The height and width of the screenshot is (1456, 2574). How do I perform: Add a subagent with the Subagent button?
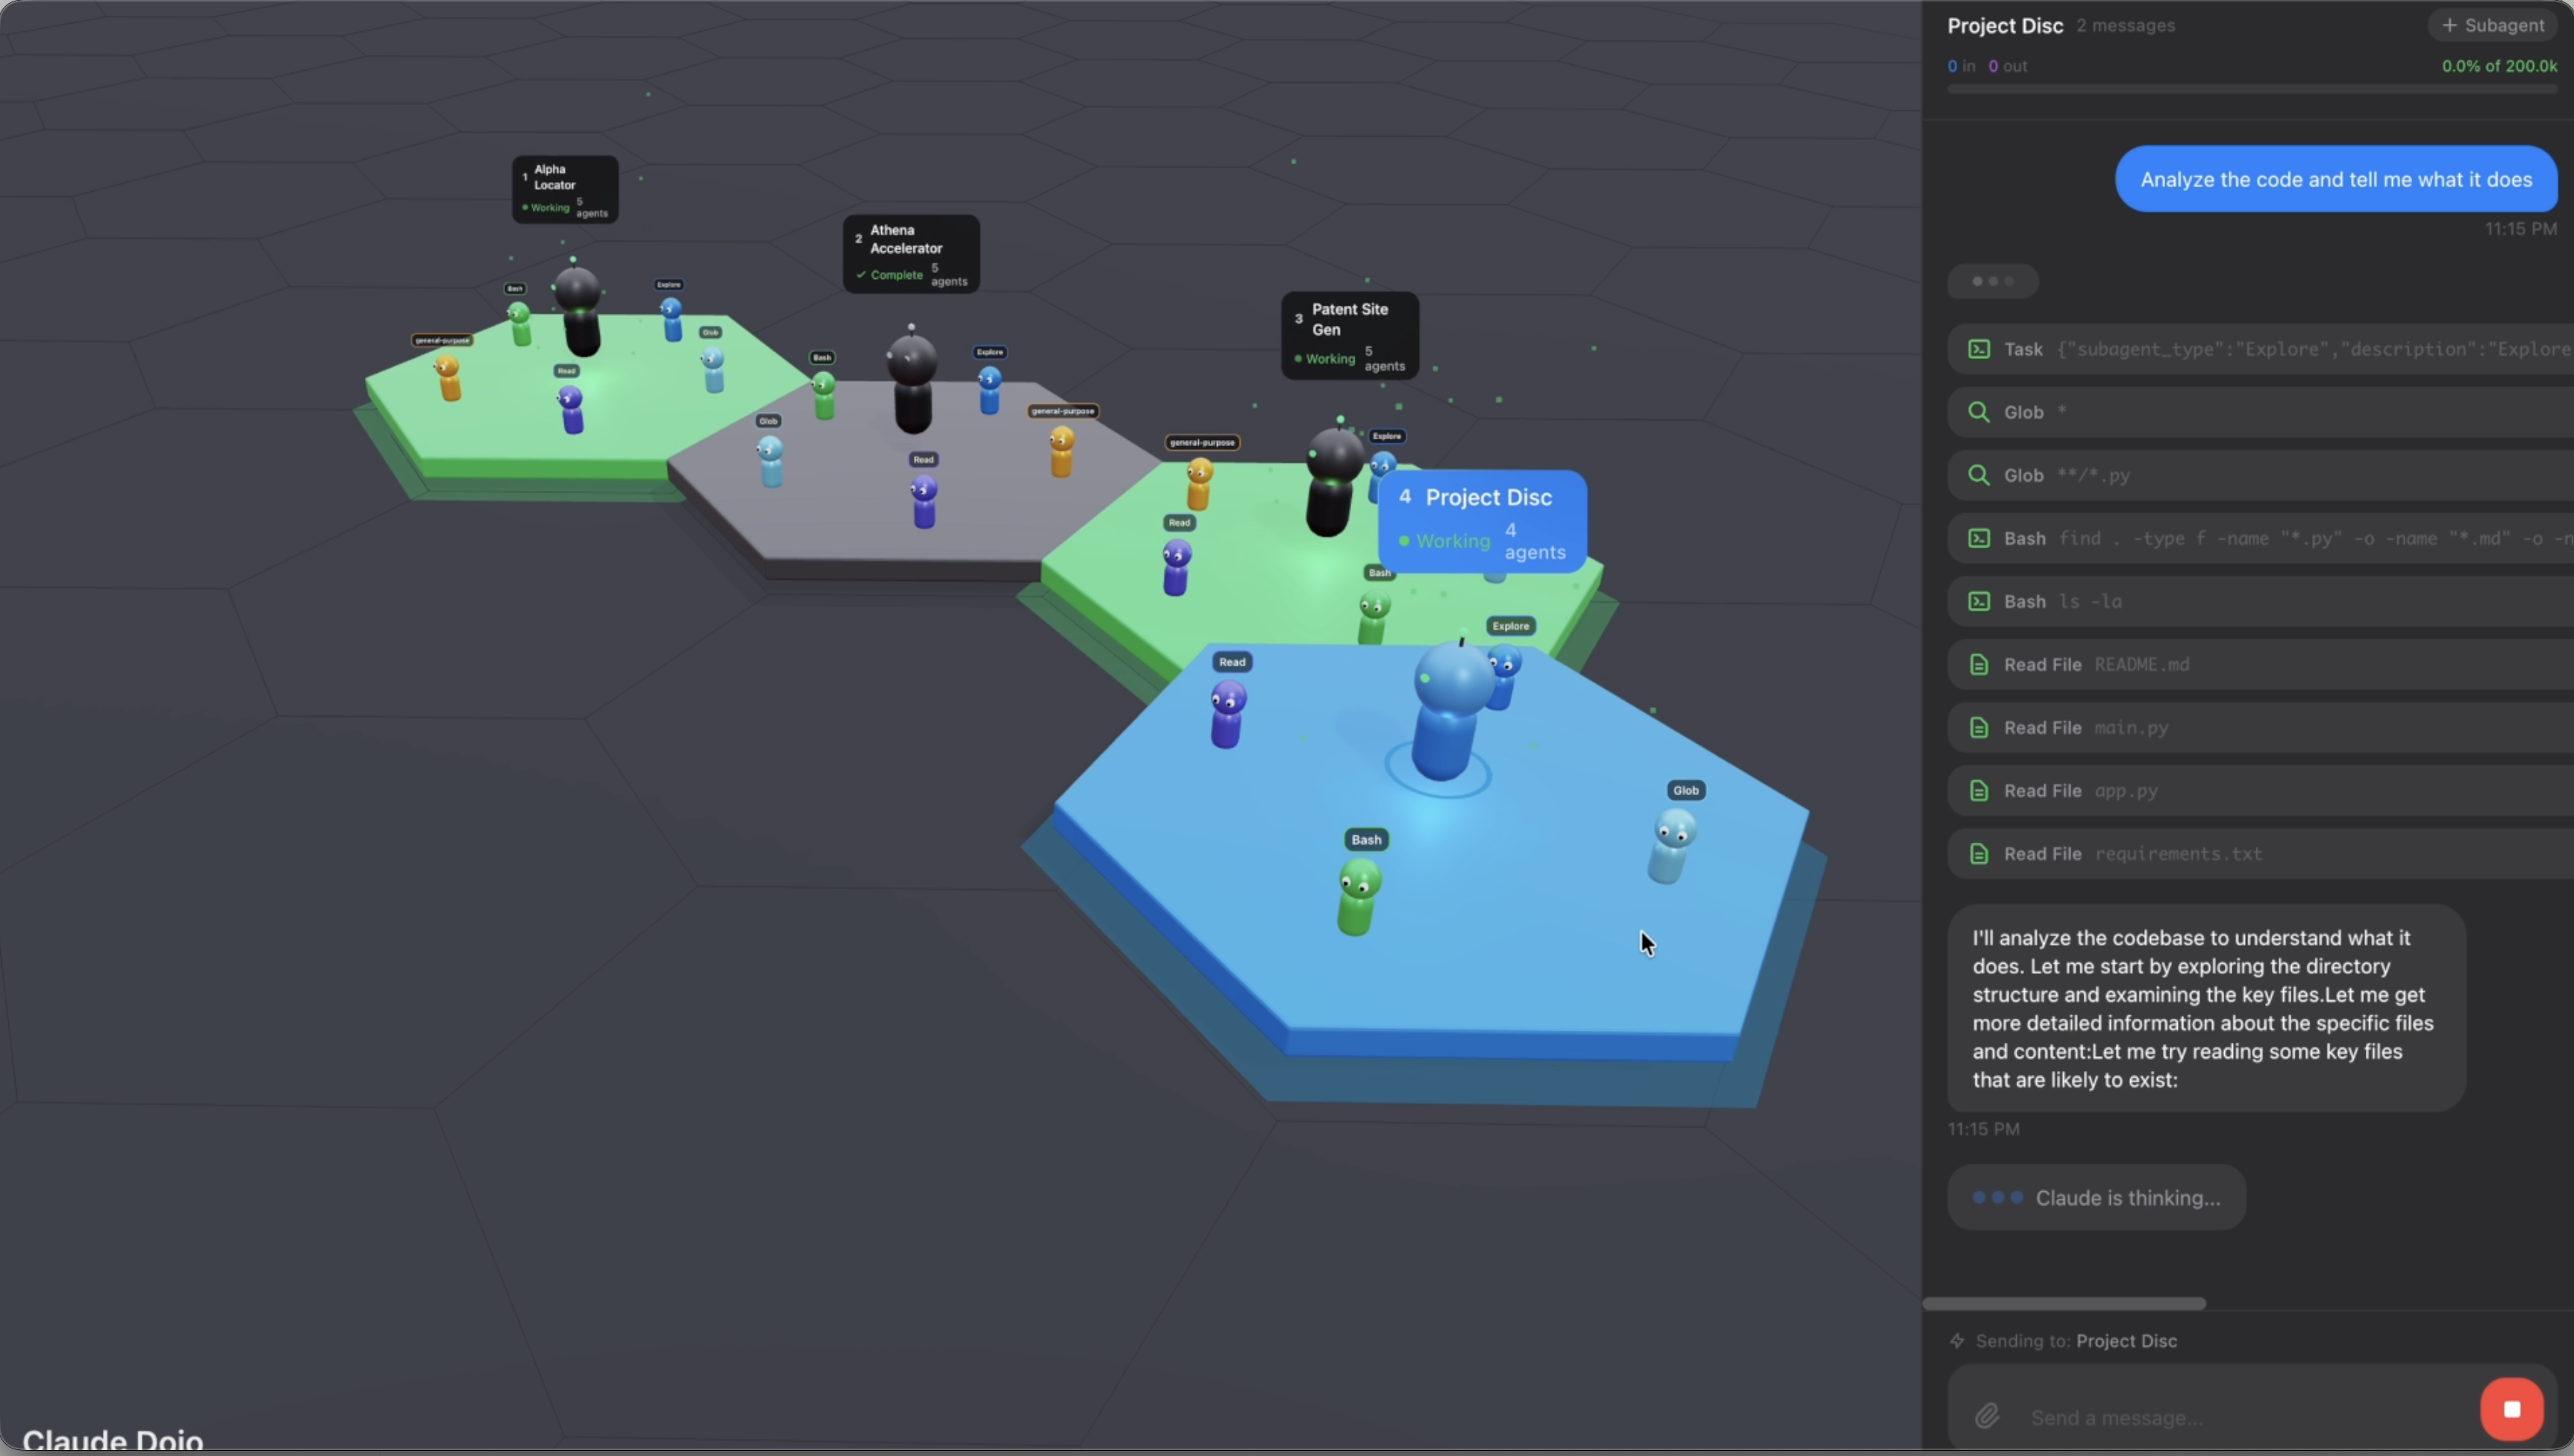pos(2492,25)
